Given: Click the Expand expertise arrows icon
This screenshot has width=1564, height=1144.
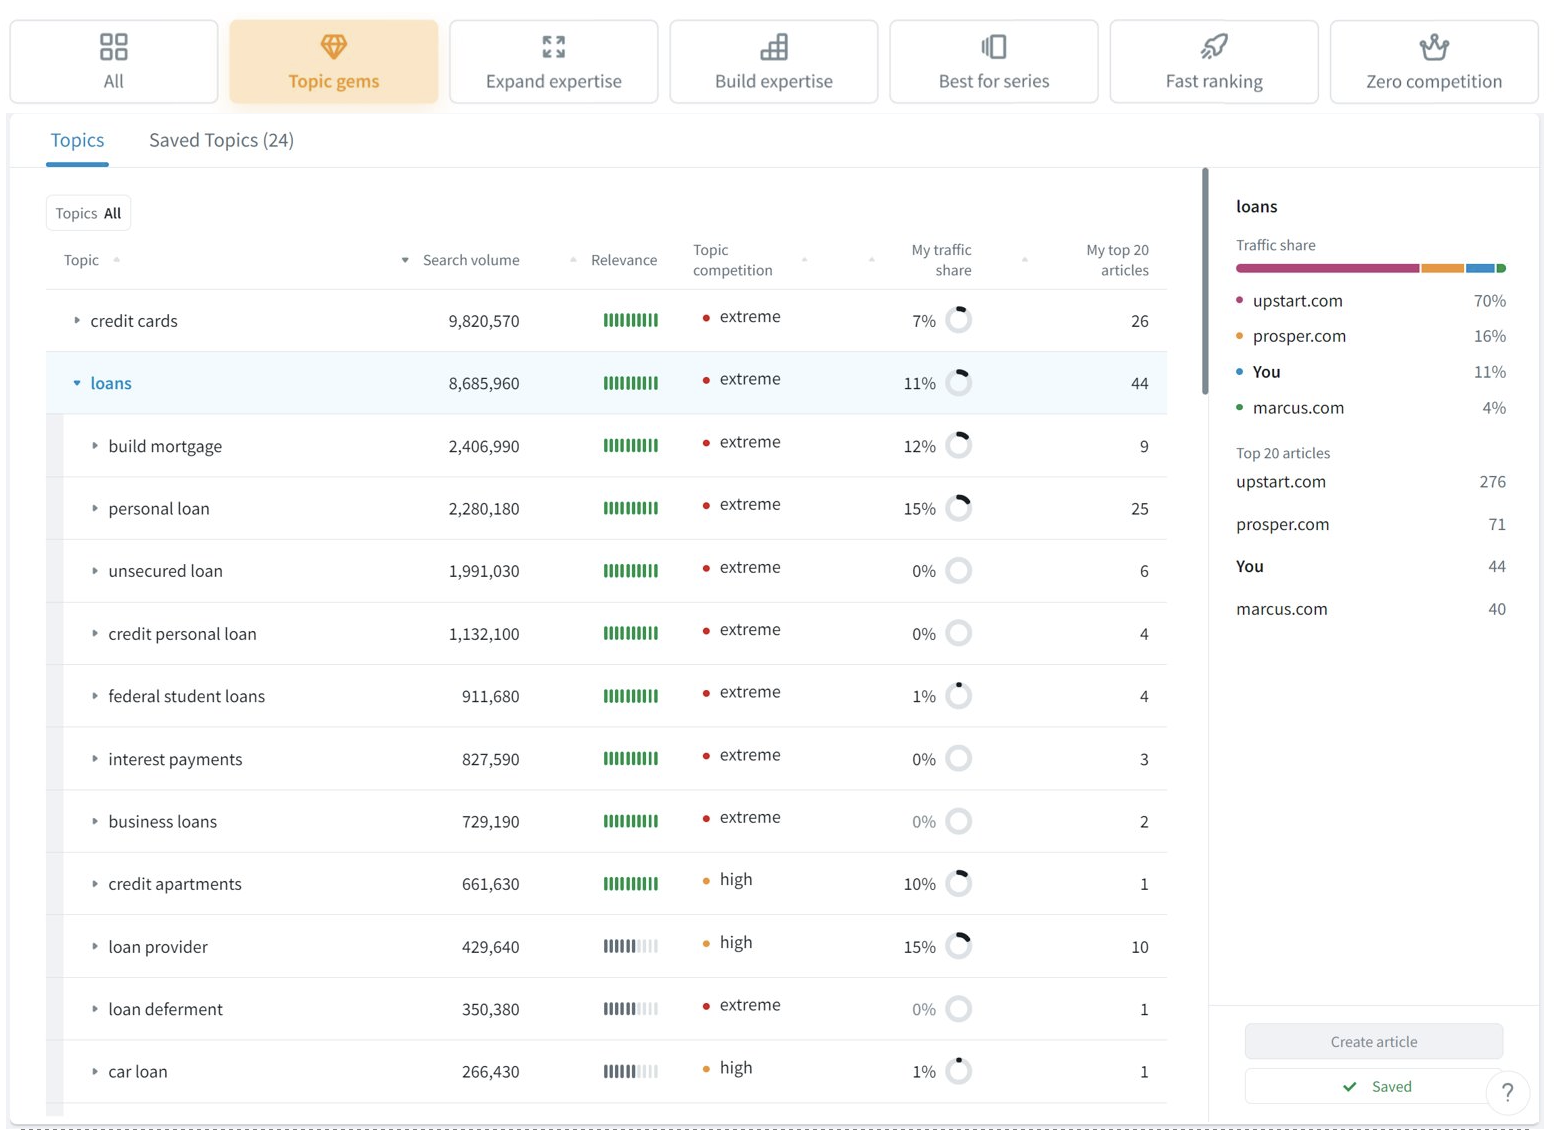Looking at the screenshot, I should click(553, 47).
